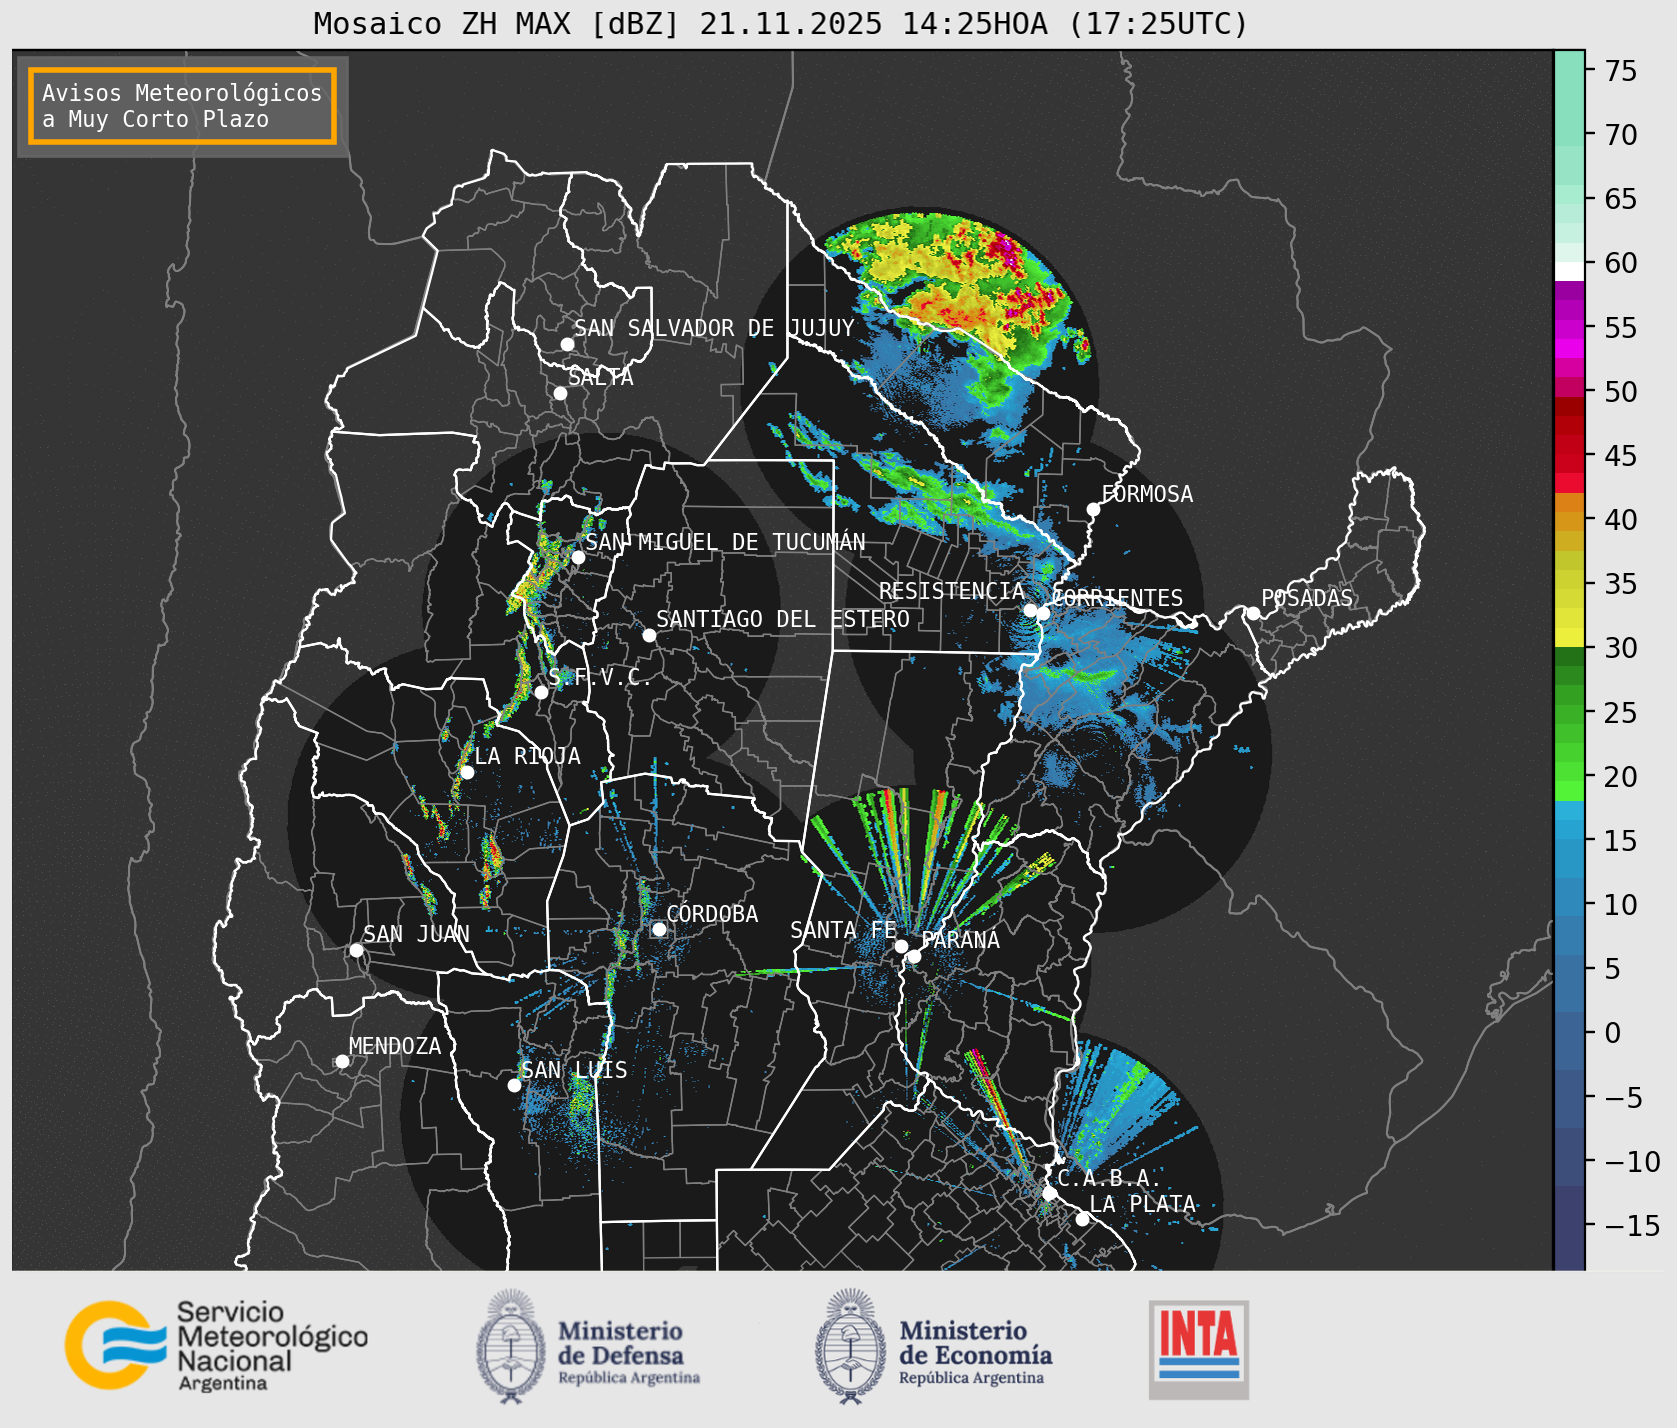The image size is (1677, 1428).
Task: Select the La Rioja city dot
Action: tap(467, 772)
